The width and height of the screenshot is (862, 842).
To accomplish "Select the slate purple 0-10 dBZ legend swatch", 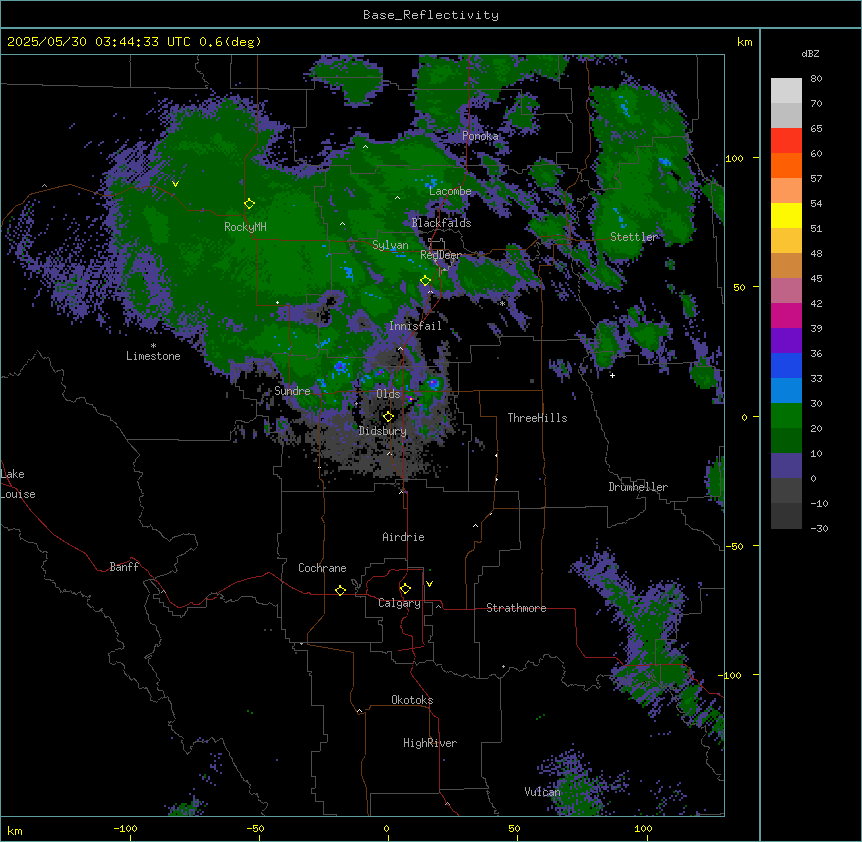I will pyautogui.click(x=786, y=466).
